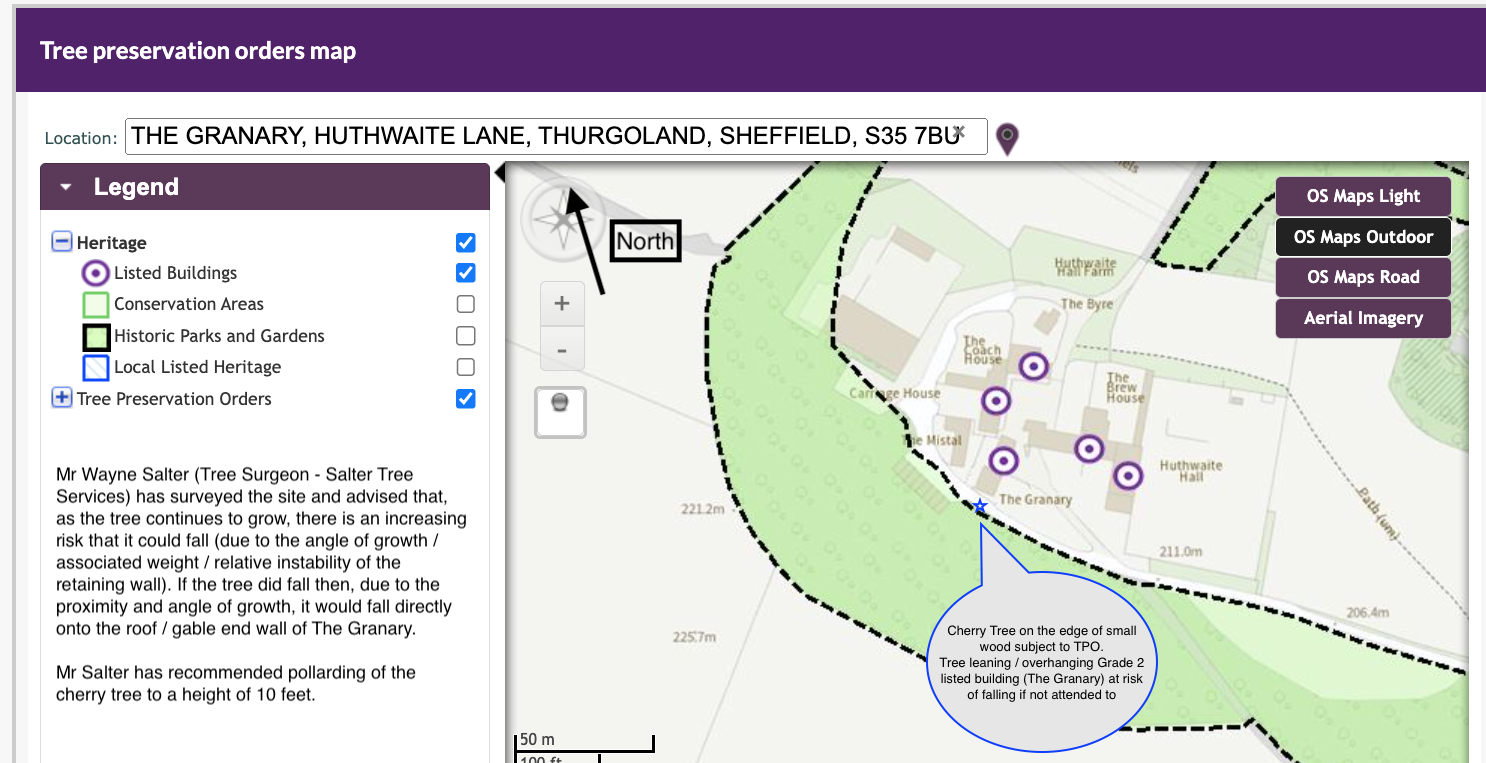Image resolution: width=1486 pixels, height=763 pixels.
Task: Click 'The Coach House' map label
Action: tap(982, 350)
